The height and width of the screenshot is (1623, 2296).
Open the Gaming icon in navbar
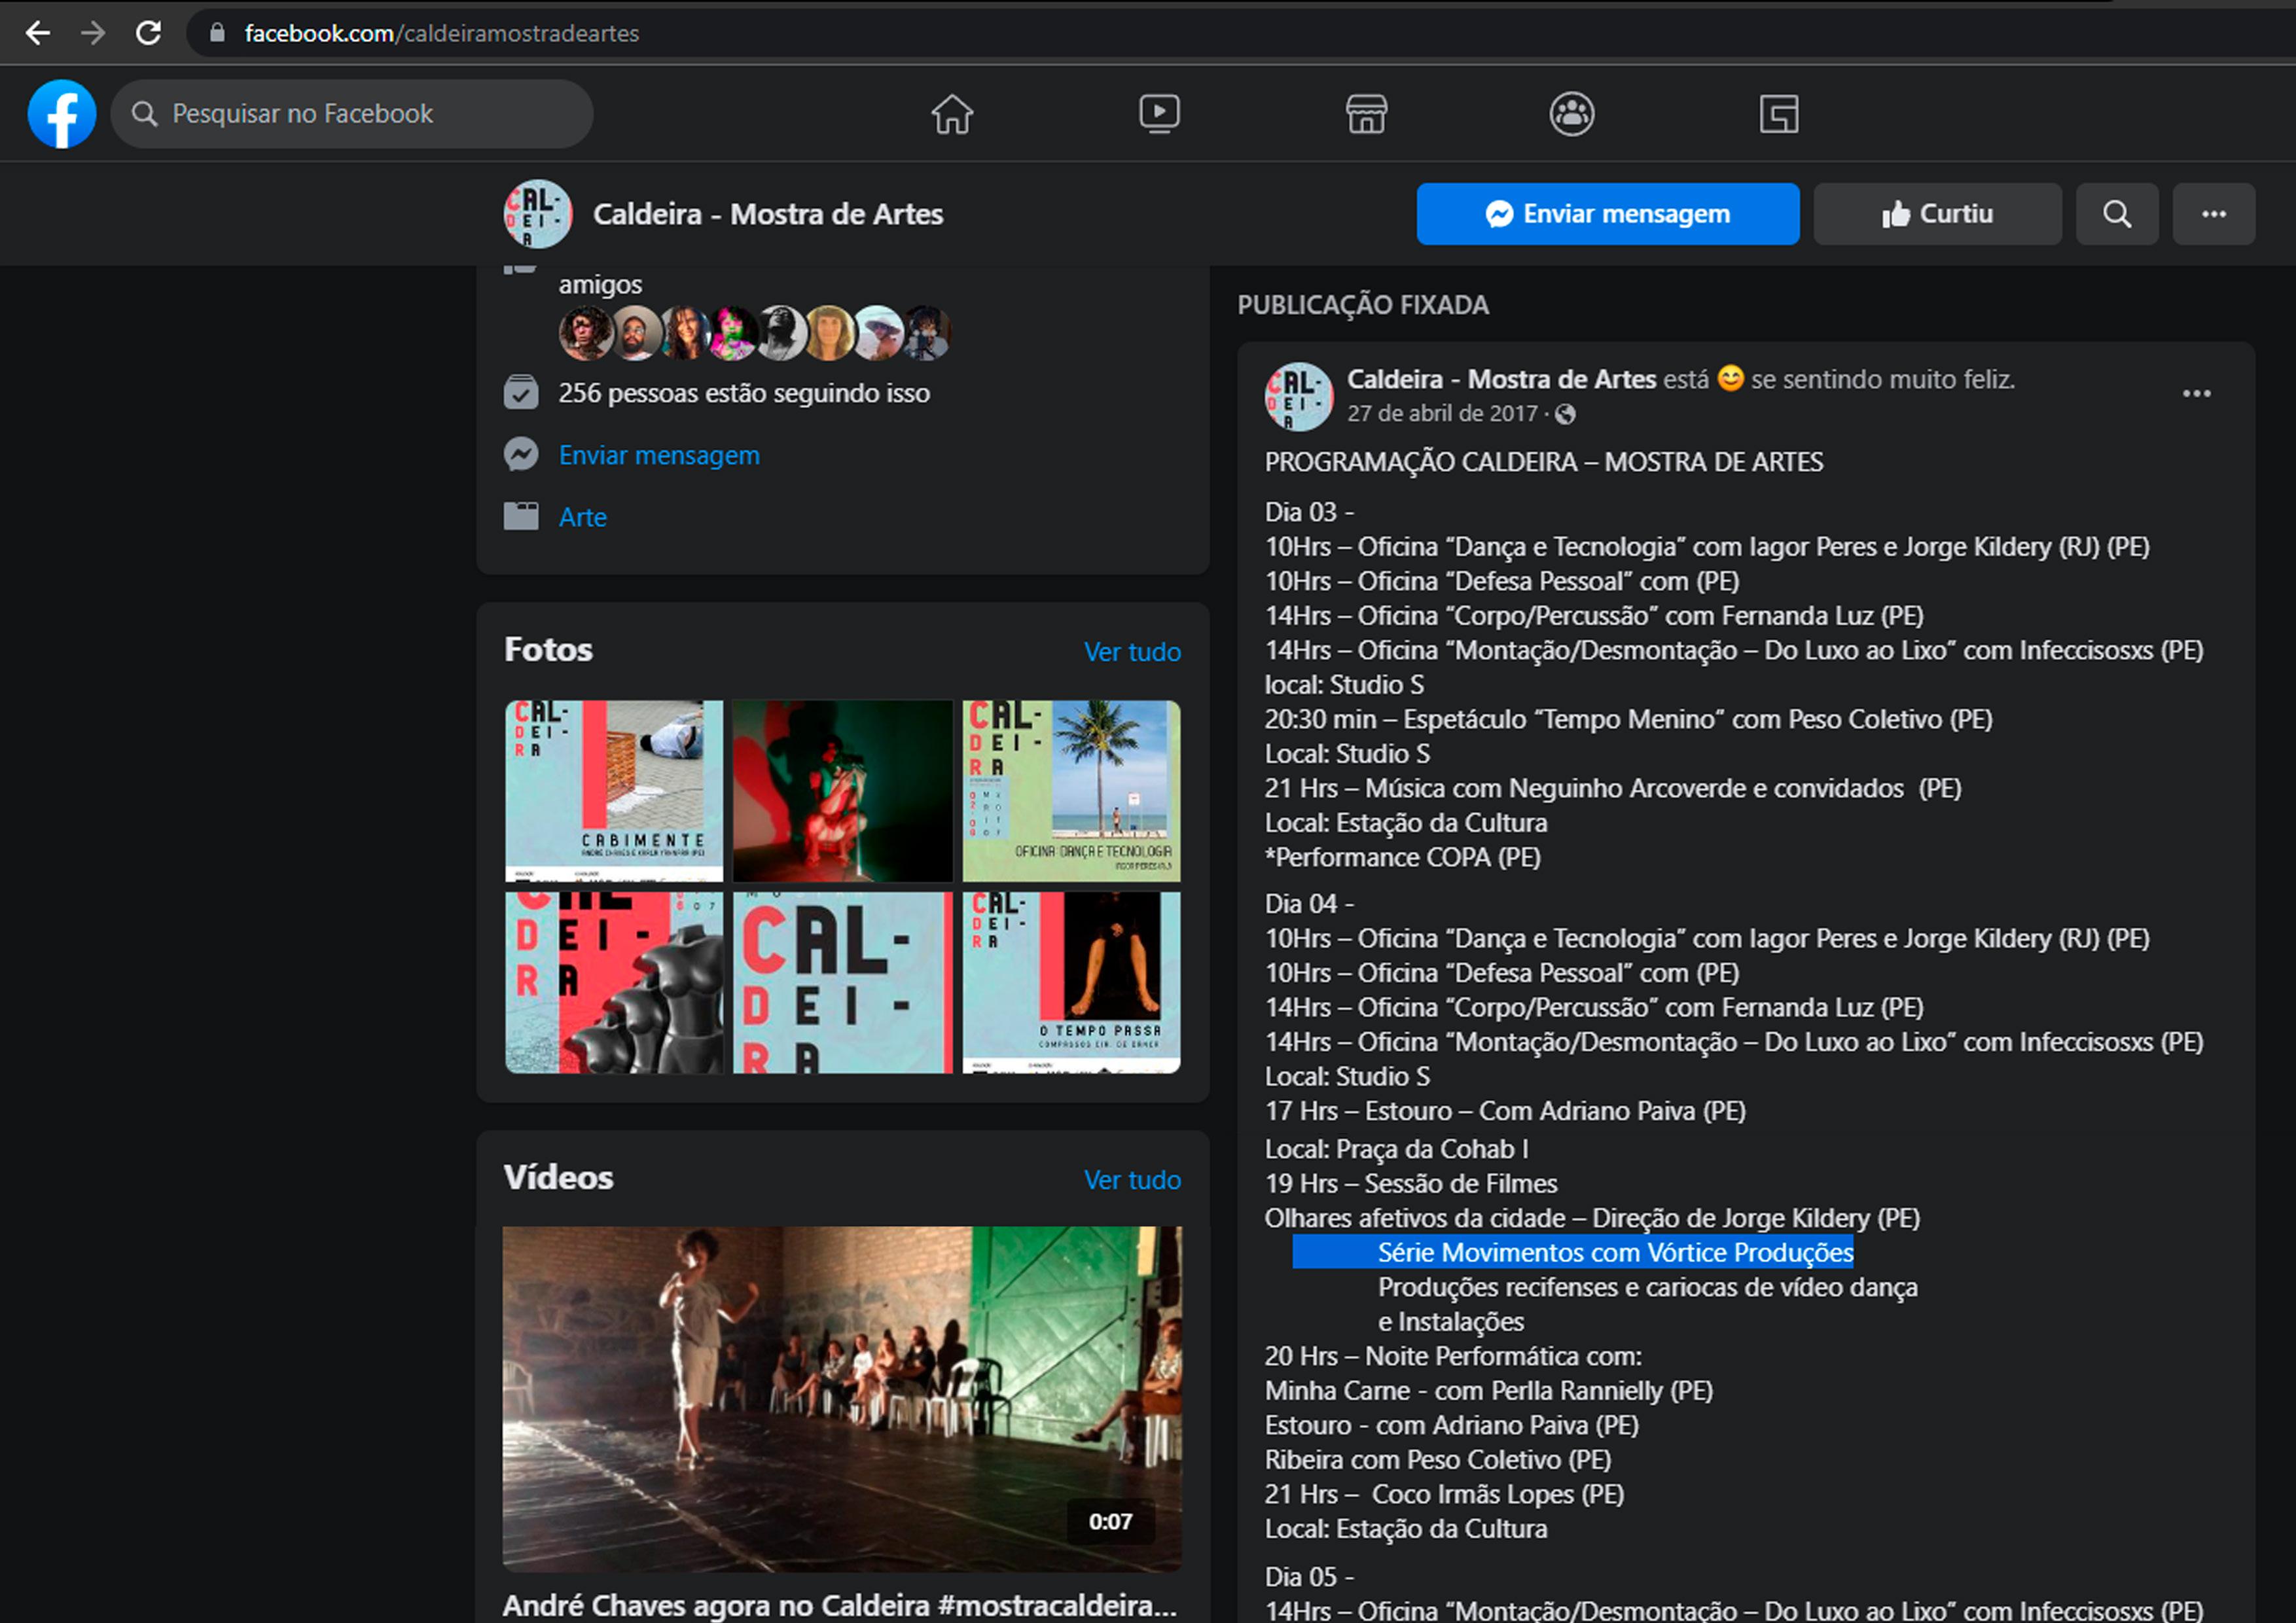click(1779, 114)
